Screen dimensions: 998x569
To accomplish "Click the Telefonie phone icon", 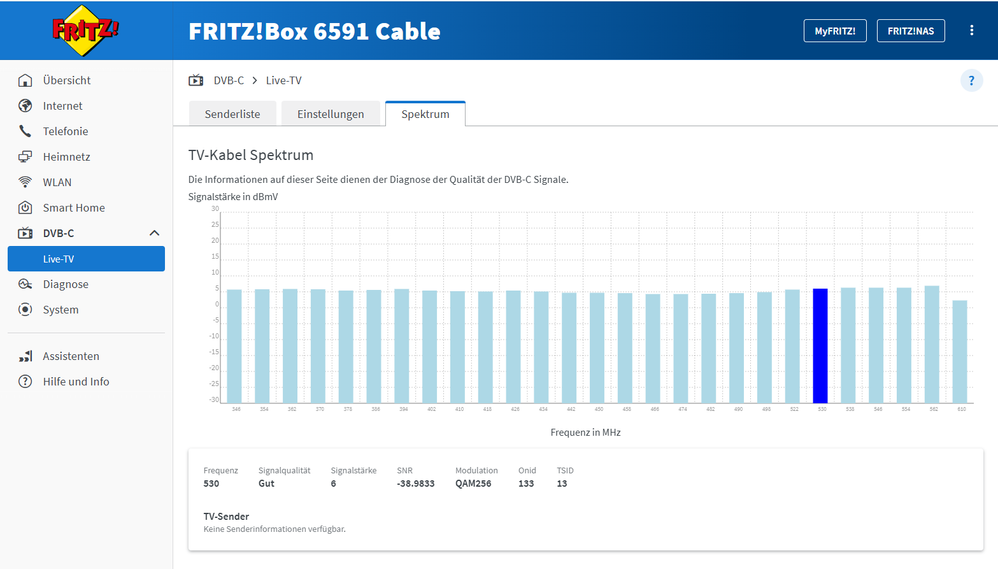I will tap(25, 131).
